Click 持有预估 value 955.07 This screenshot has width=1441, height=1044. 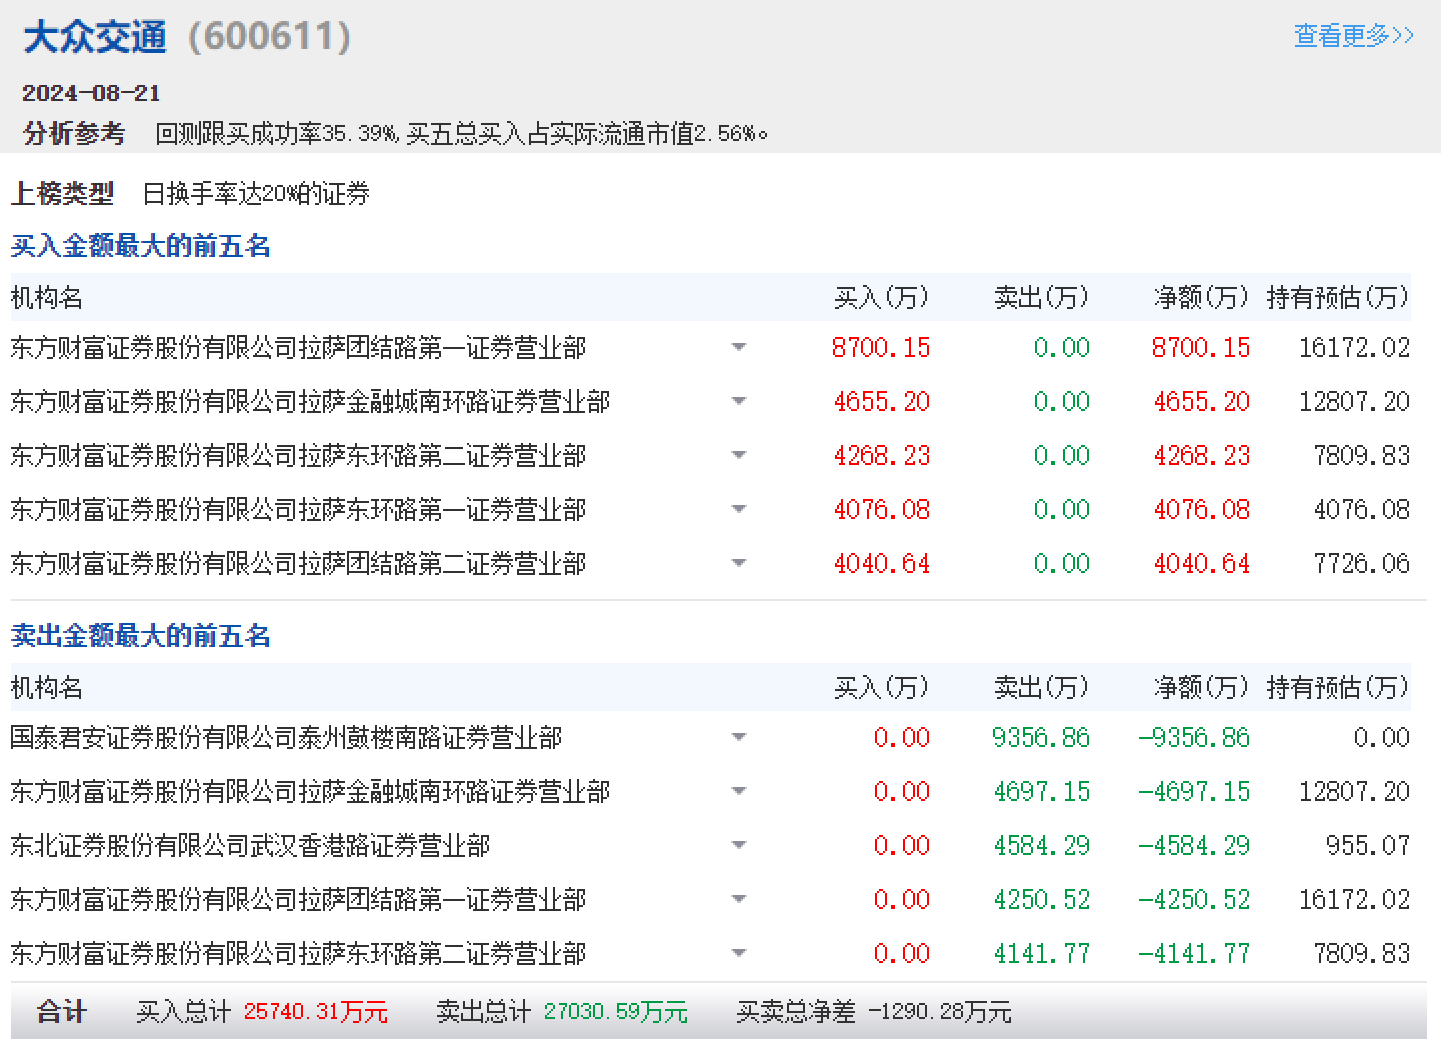pyautogui.click(x=1368, y=846)
